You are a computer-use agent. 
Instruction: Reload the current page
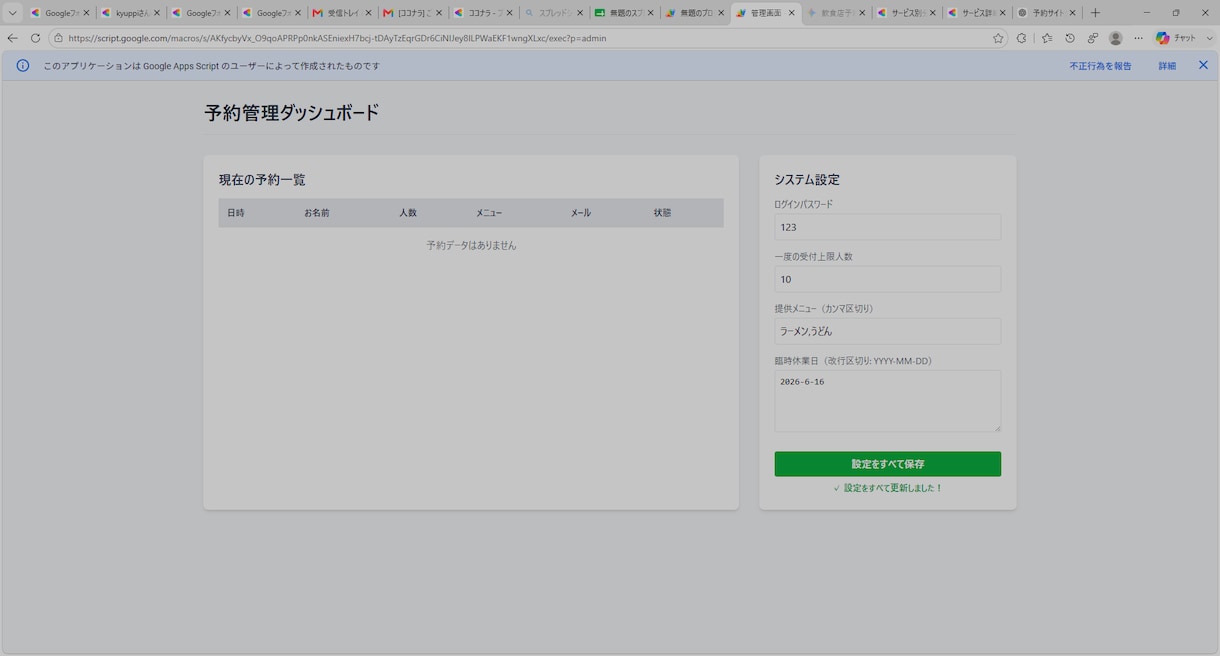[35, 38]
